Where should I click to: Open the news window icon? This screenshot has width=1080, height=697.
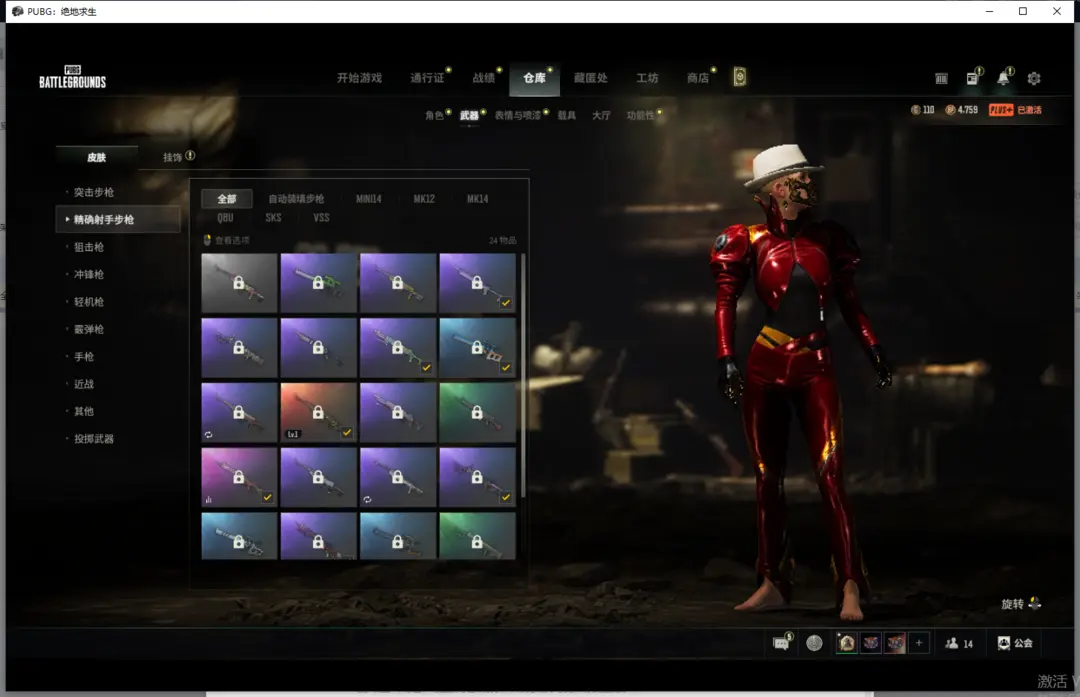point(972,78)
